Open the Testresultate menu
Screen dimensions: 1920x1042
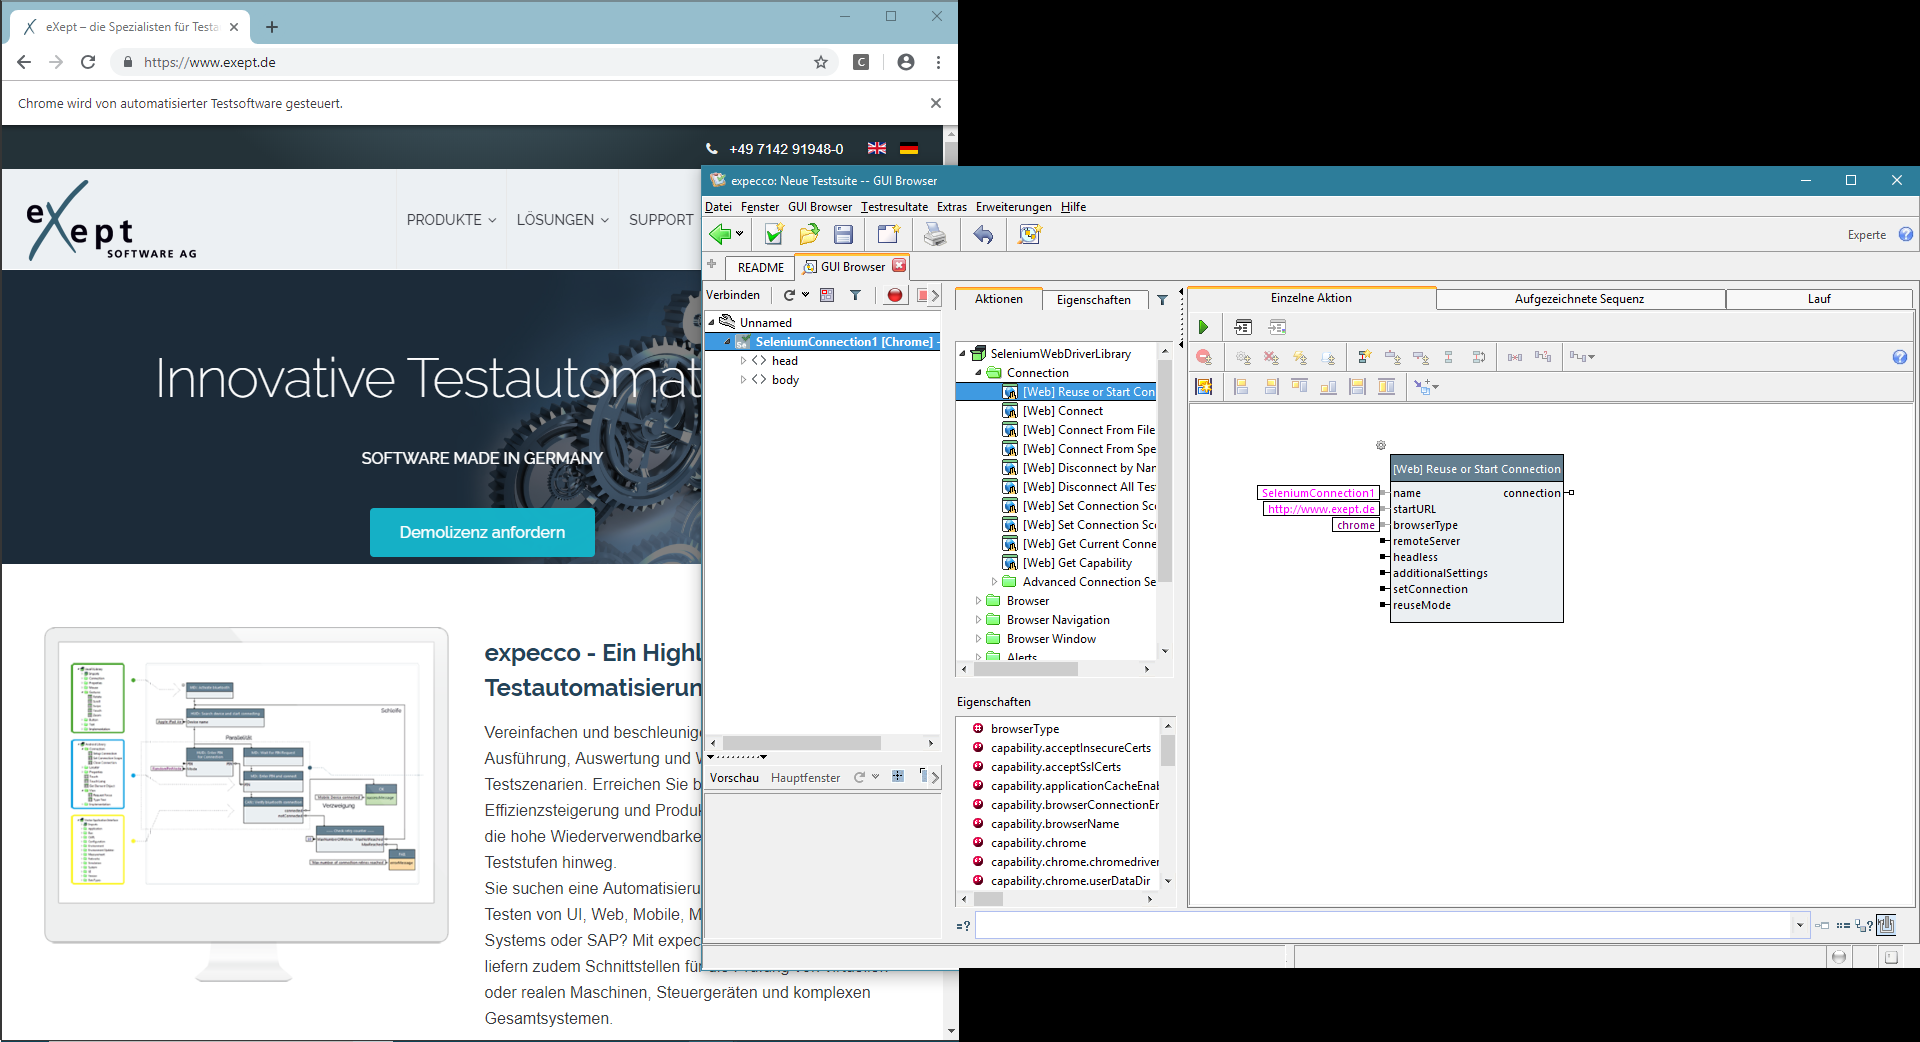pyautogui.click(x=894, y=207)
